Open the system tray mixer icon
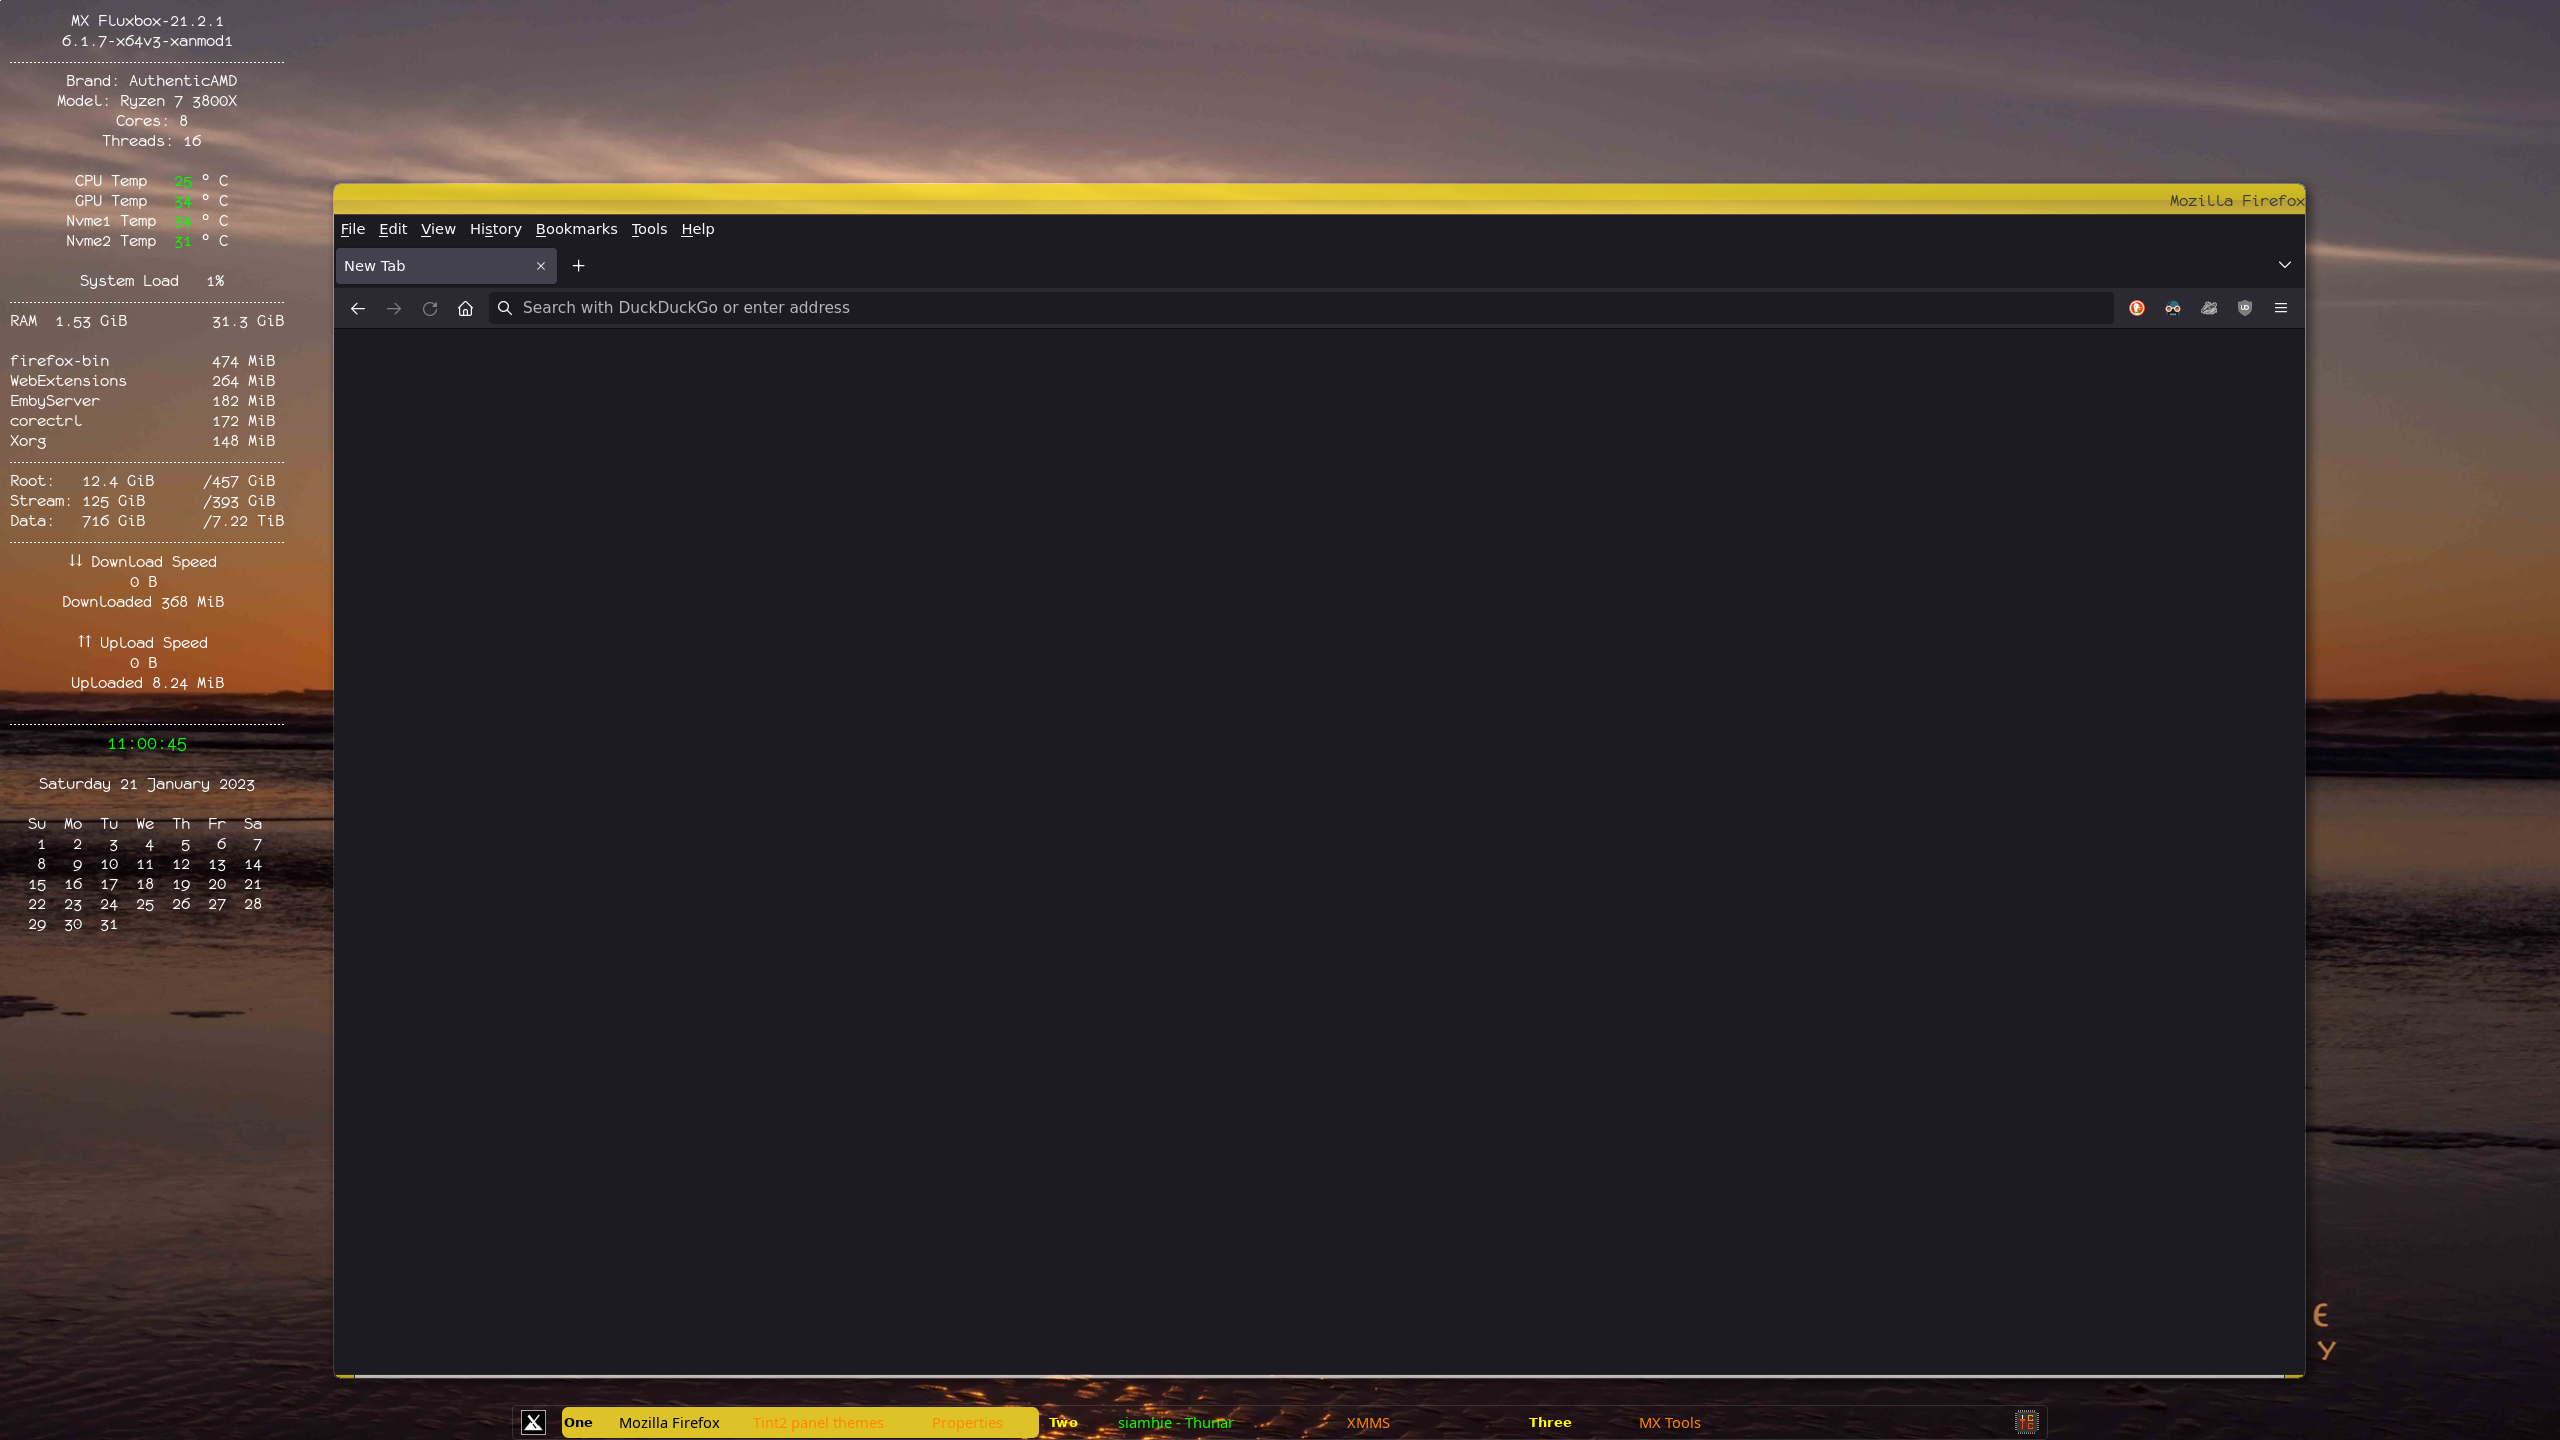This screenshot has height=1440, width=2560. tap(2026, 1422)
